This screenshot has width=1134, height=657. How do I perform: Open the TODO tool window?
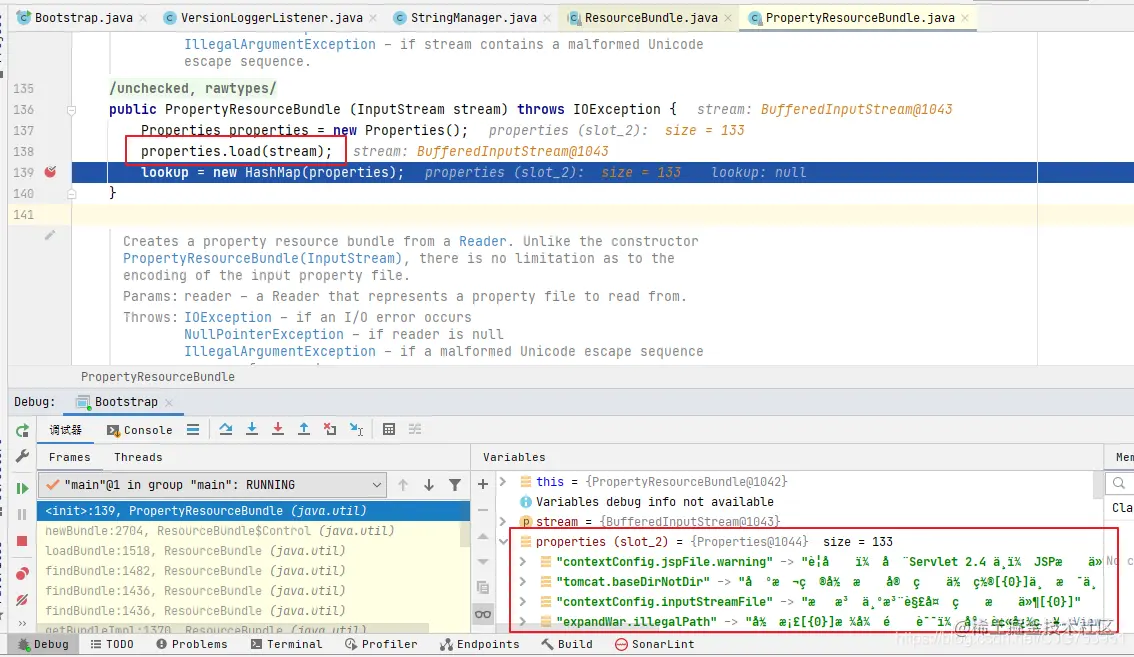point(112,644)
